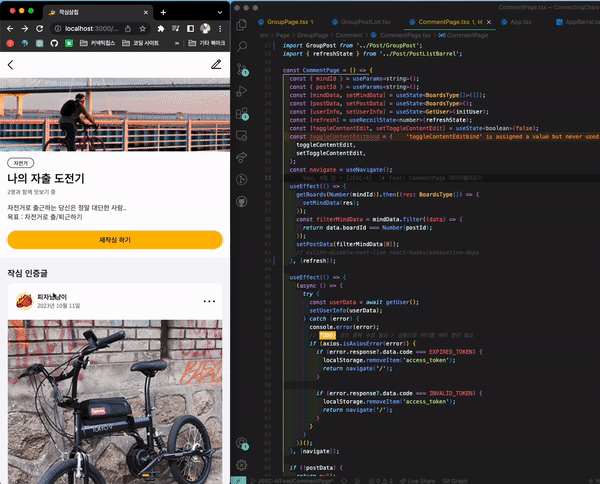Open the red circular bookmark icon
The height and width of the screenshot is (484, 600).
click(10, 43)
